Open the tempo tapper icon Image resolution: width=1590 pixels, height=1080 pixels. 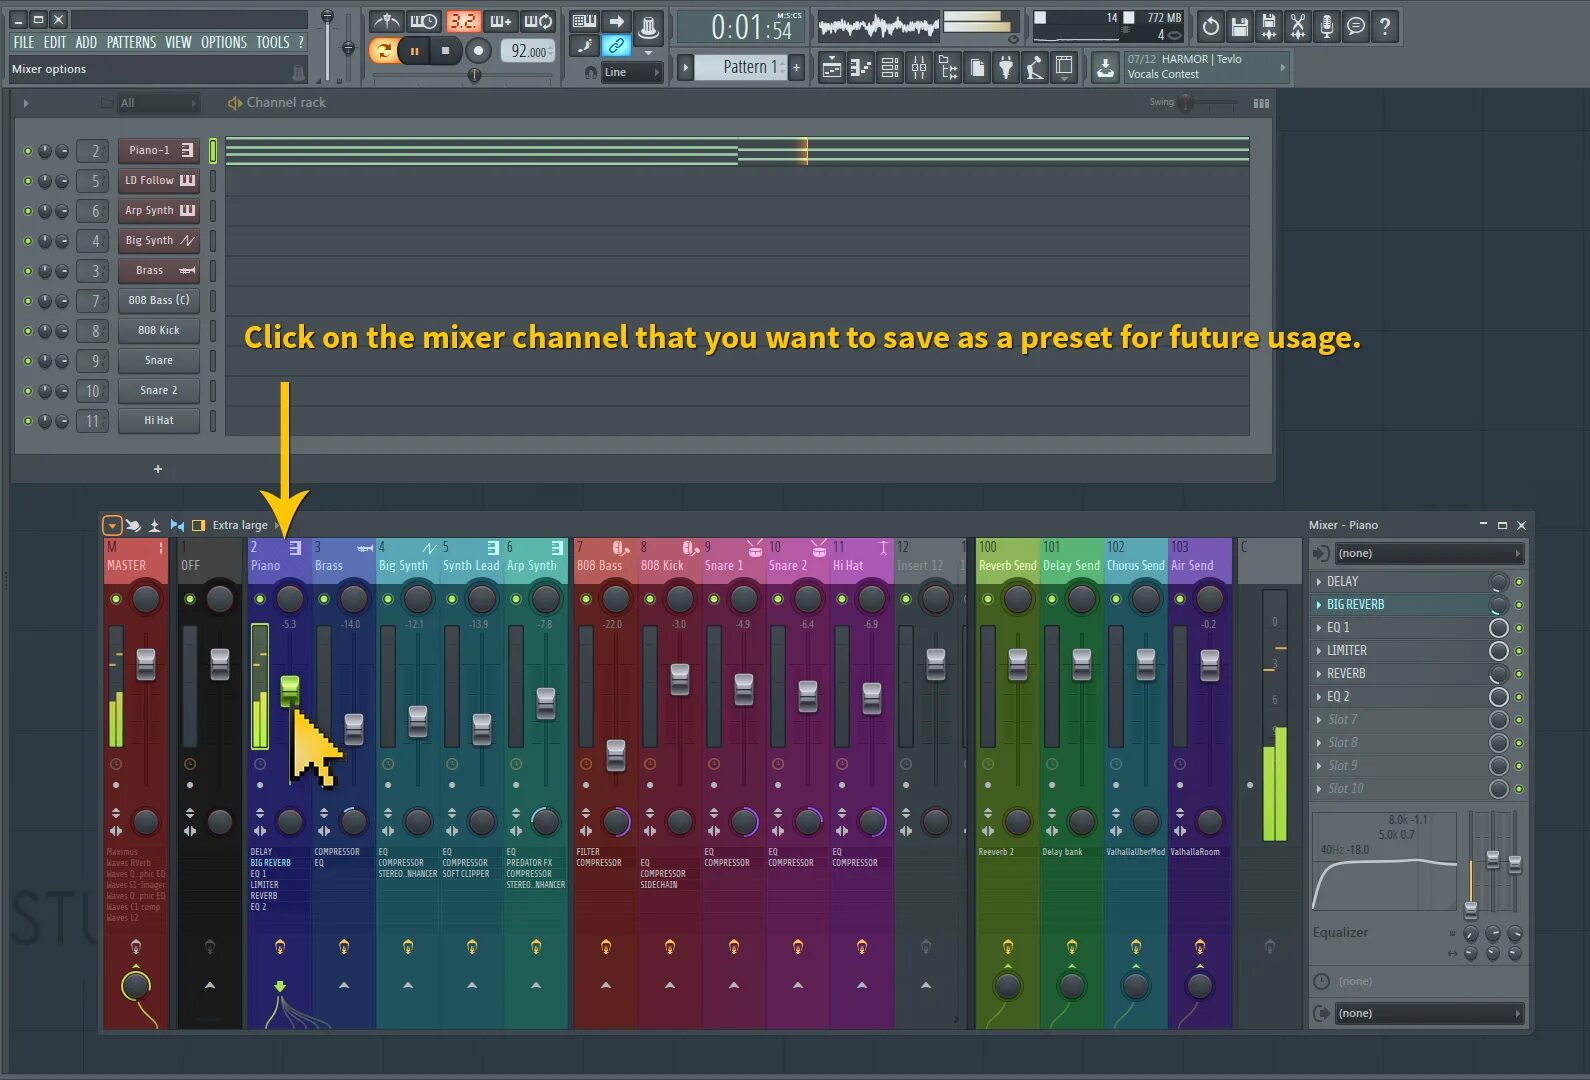tap(1035, 68)
